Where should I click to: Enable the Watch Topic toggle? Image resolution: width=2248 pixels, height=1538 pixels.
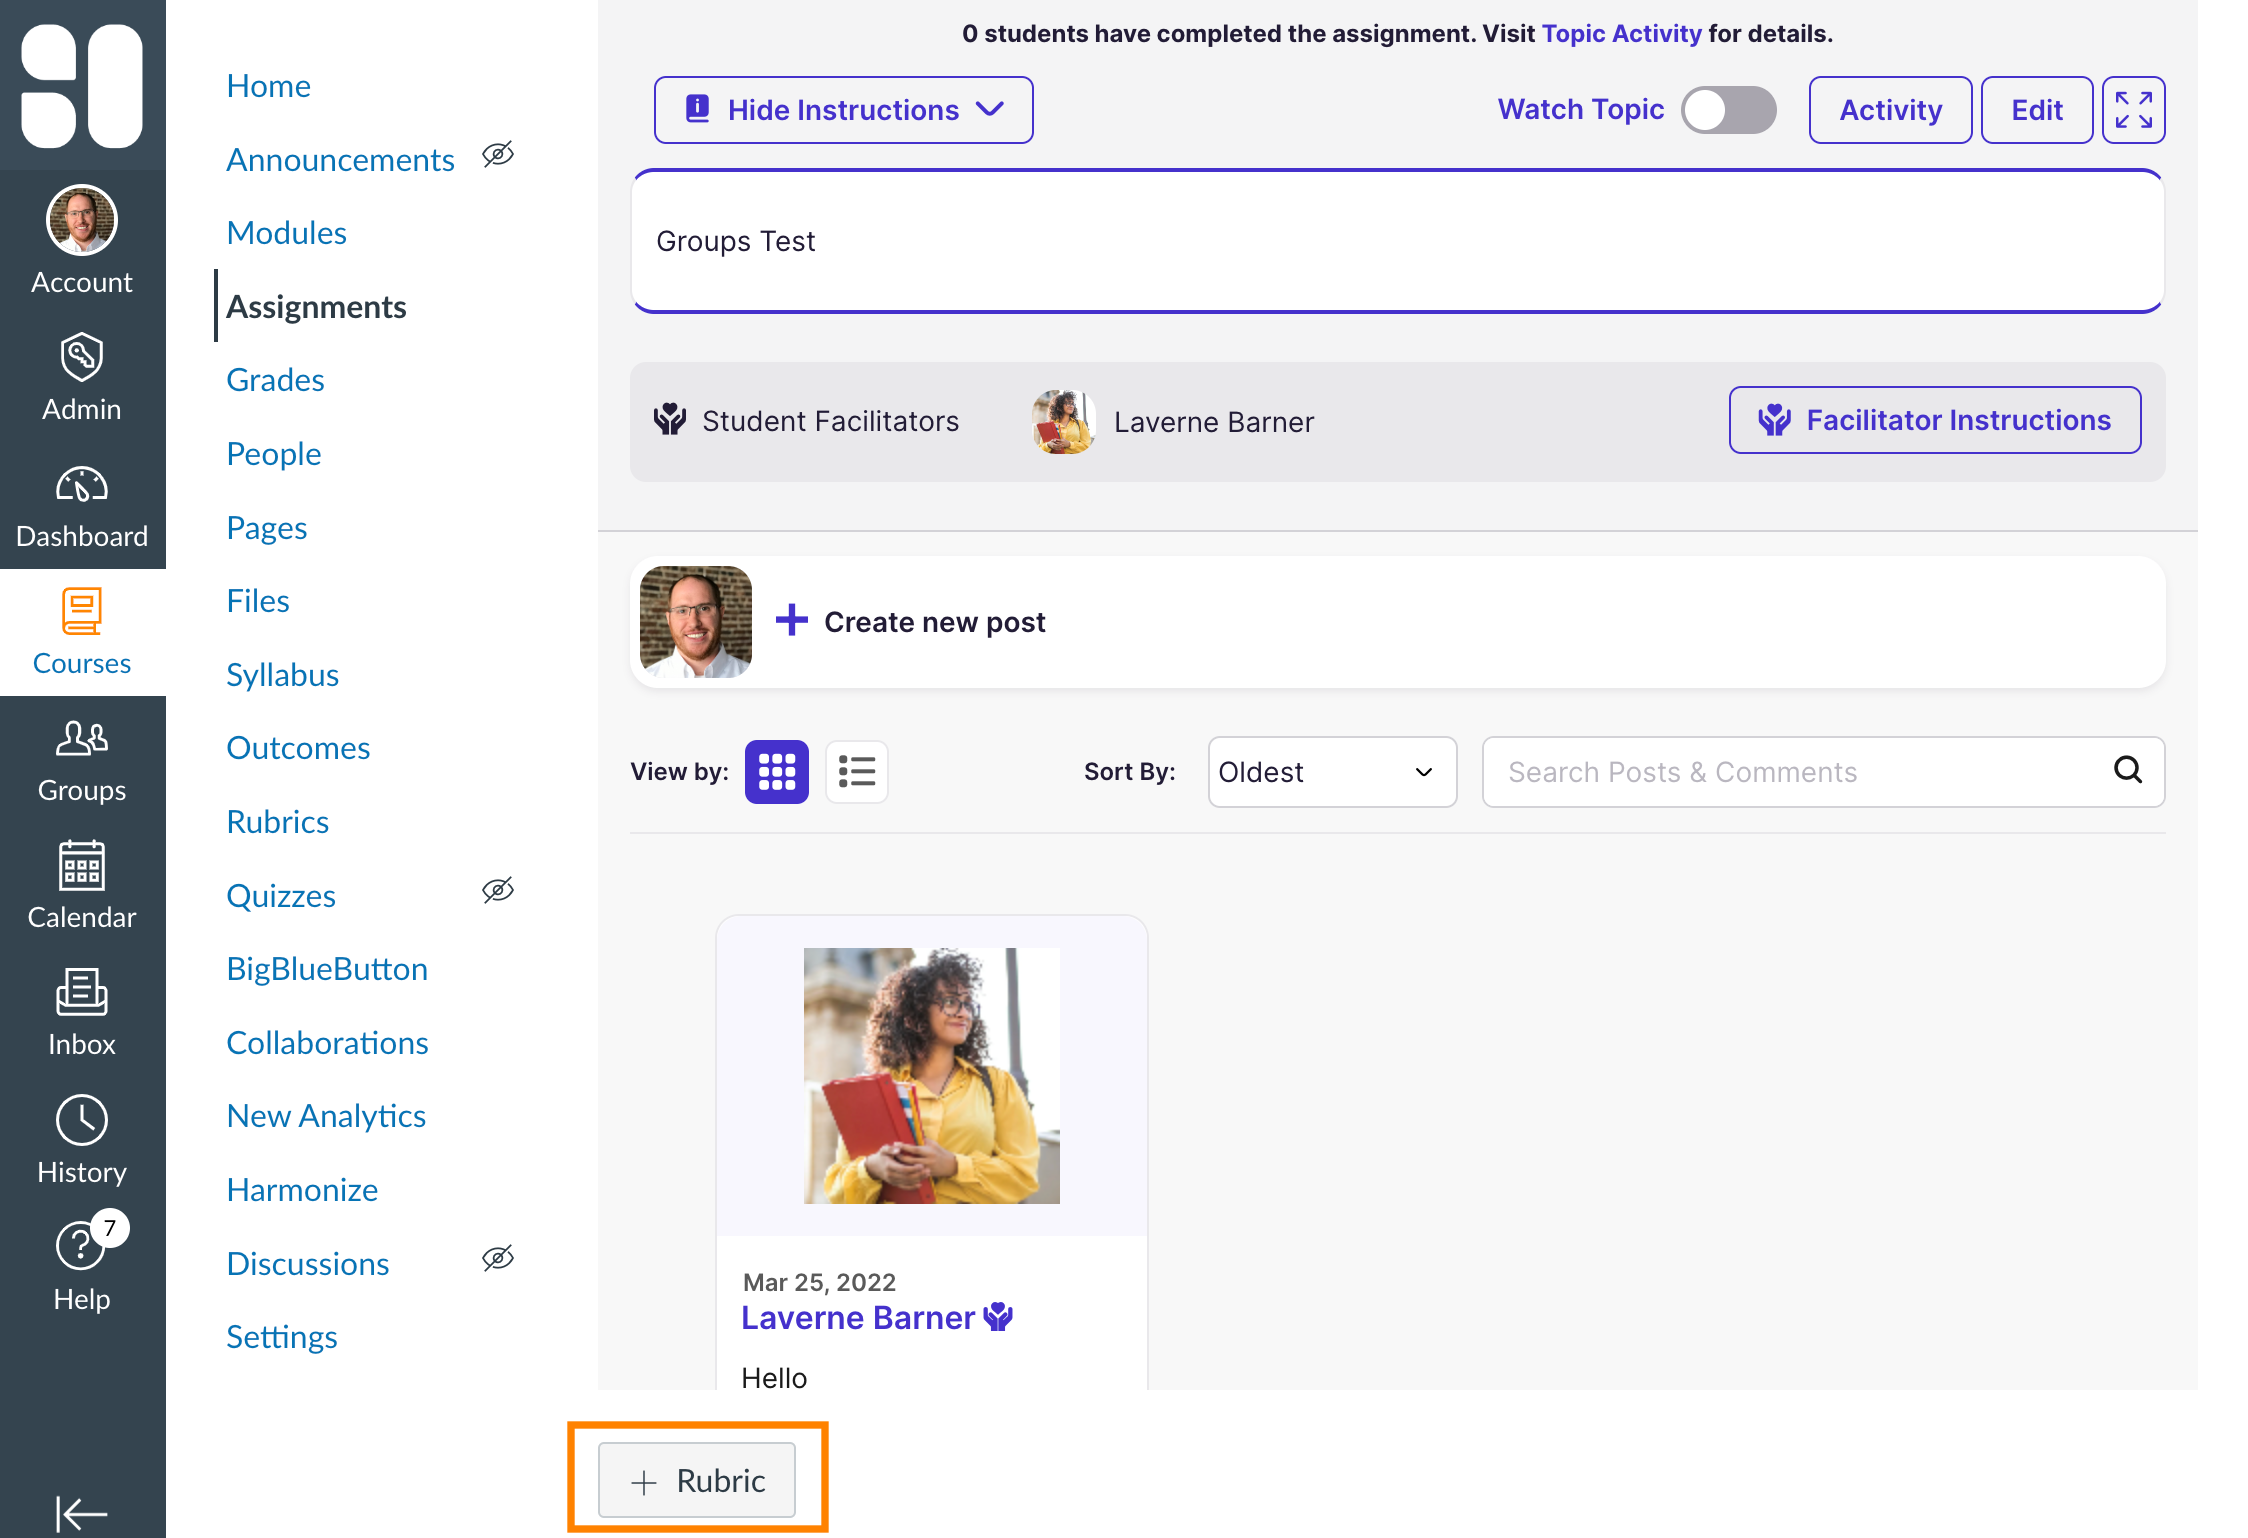pos(1728,110)
